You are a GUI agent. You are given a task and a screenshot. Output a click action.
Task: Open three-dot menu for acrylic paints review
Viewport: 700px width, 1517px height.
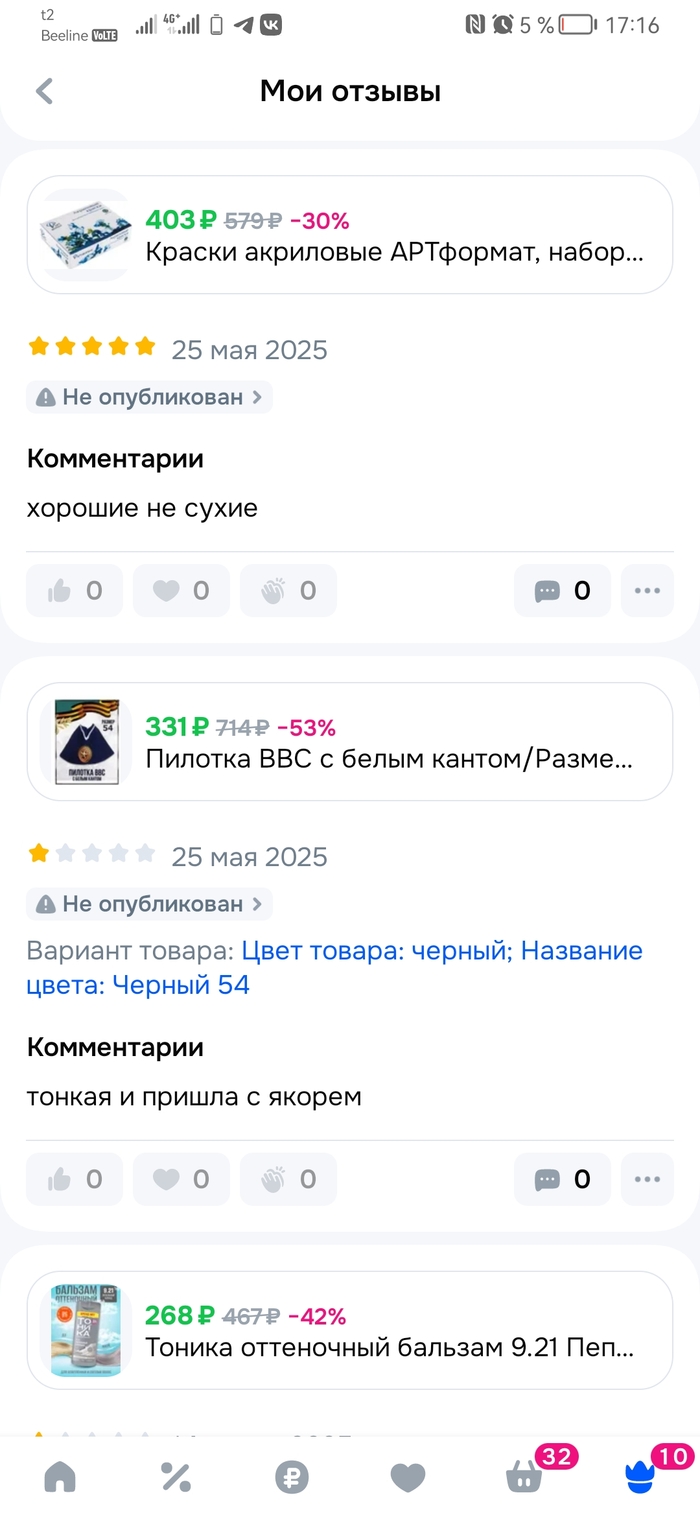click(647, 591)
